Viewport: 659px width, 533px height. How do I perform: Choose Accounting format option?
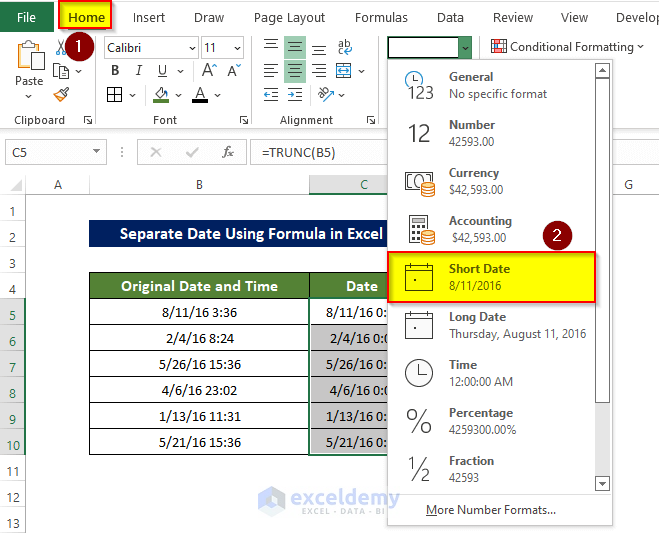click(491, 229)
